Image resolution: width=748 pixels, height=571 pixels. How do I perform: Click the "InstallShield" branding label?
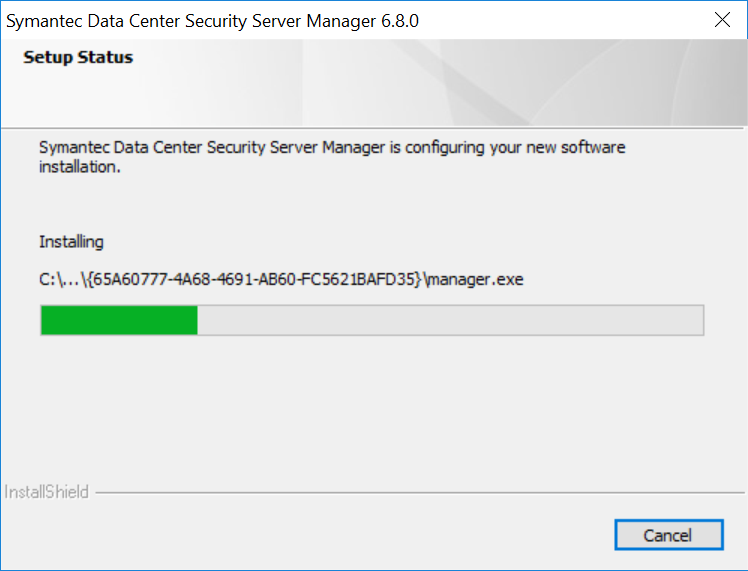click(x=47, y=492)
